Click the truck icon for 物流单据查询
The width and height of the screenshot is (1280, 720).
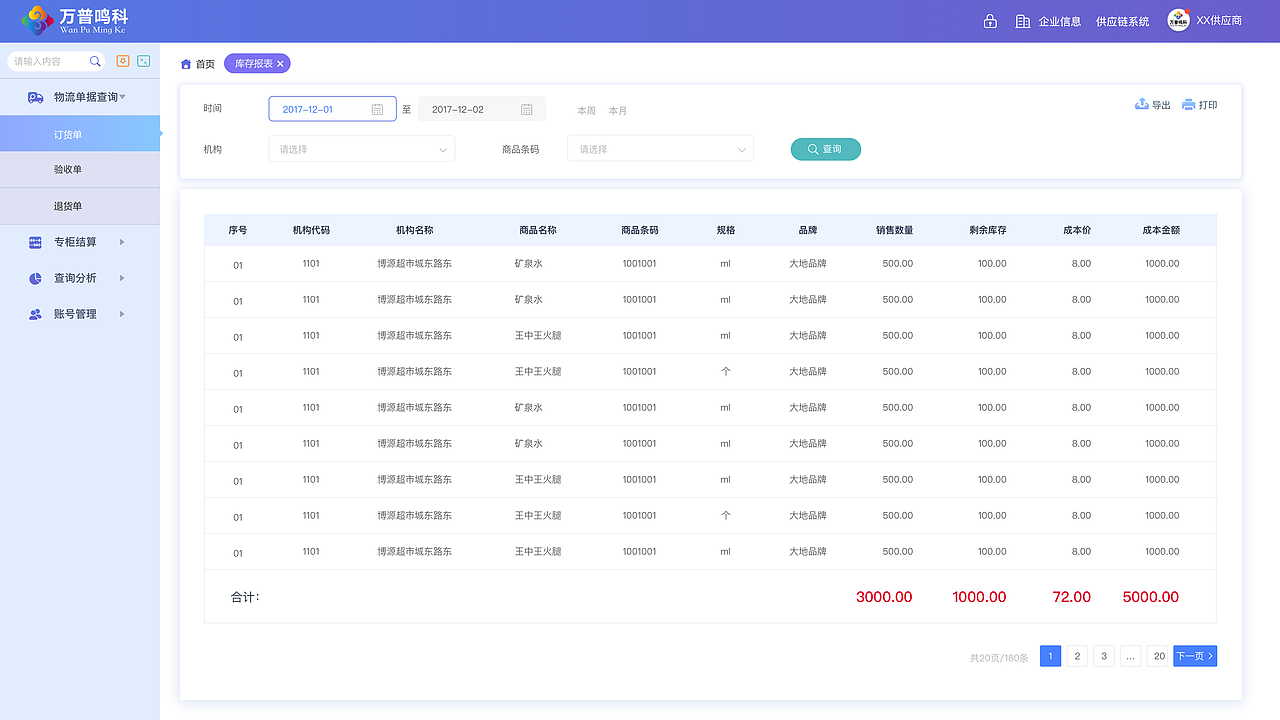pos(35,97)
